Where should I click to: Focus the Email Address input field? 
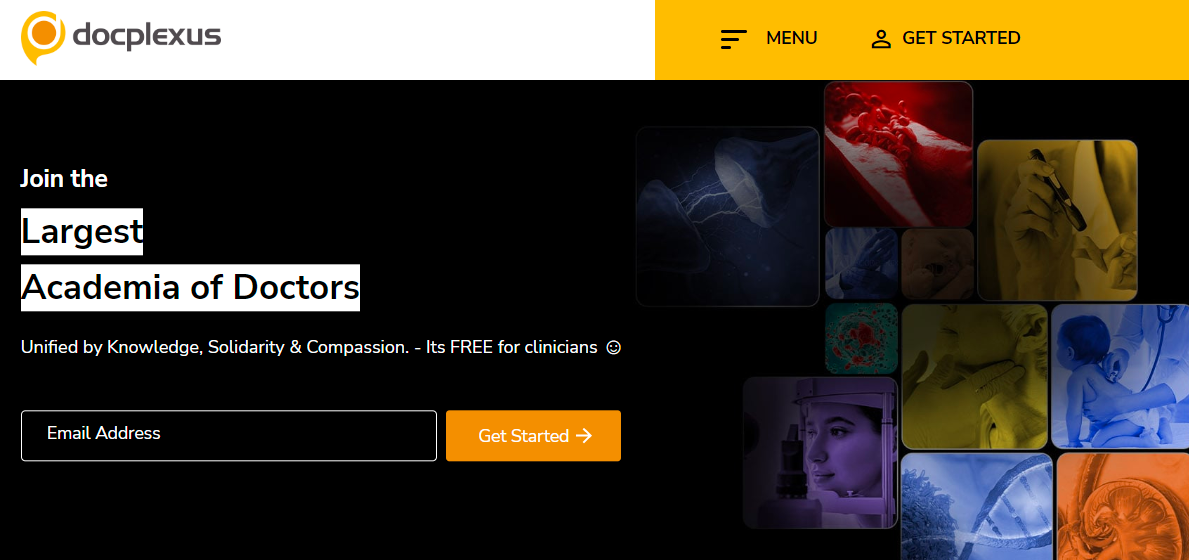229,436
